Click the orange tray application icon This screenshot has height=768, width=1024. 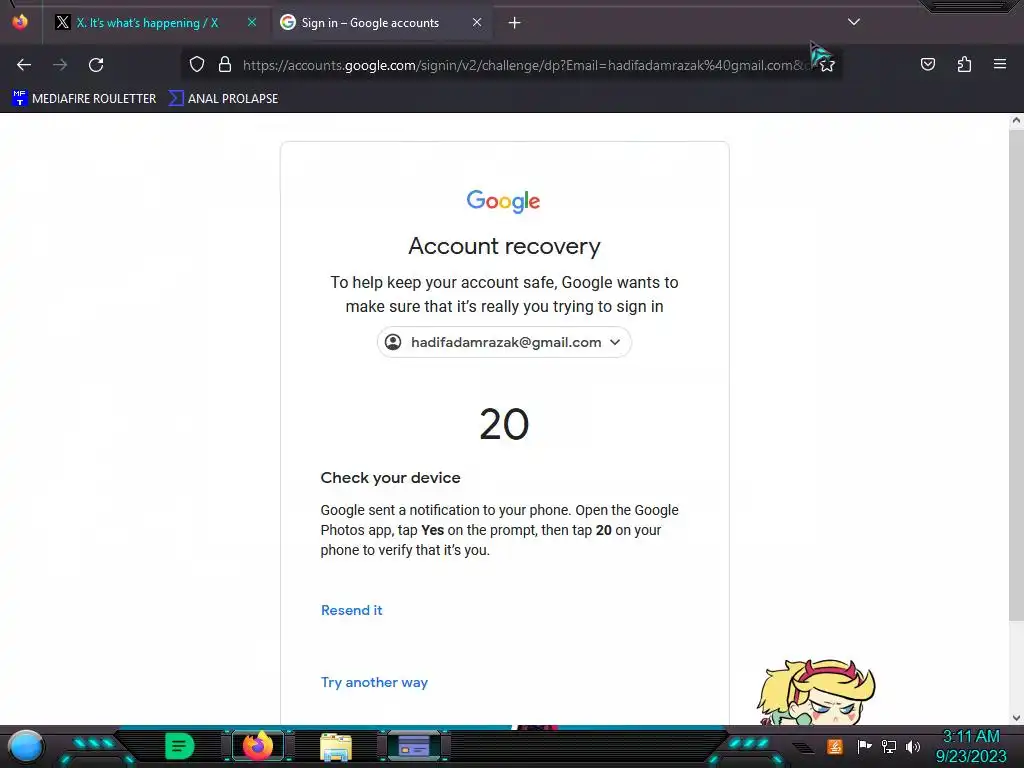click(x=834, y=746)
